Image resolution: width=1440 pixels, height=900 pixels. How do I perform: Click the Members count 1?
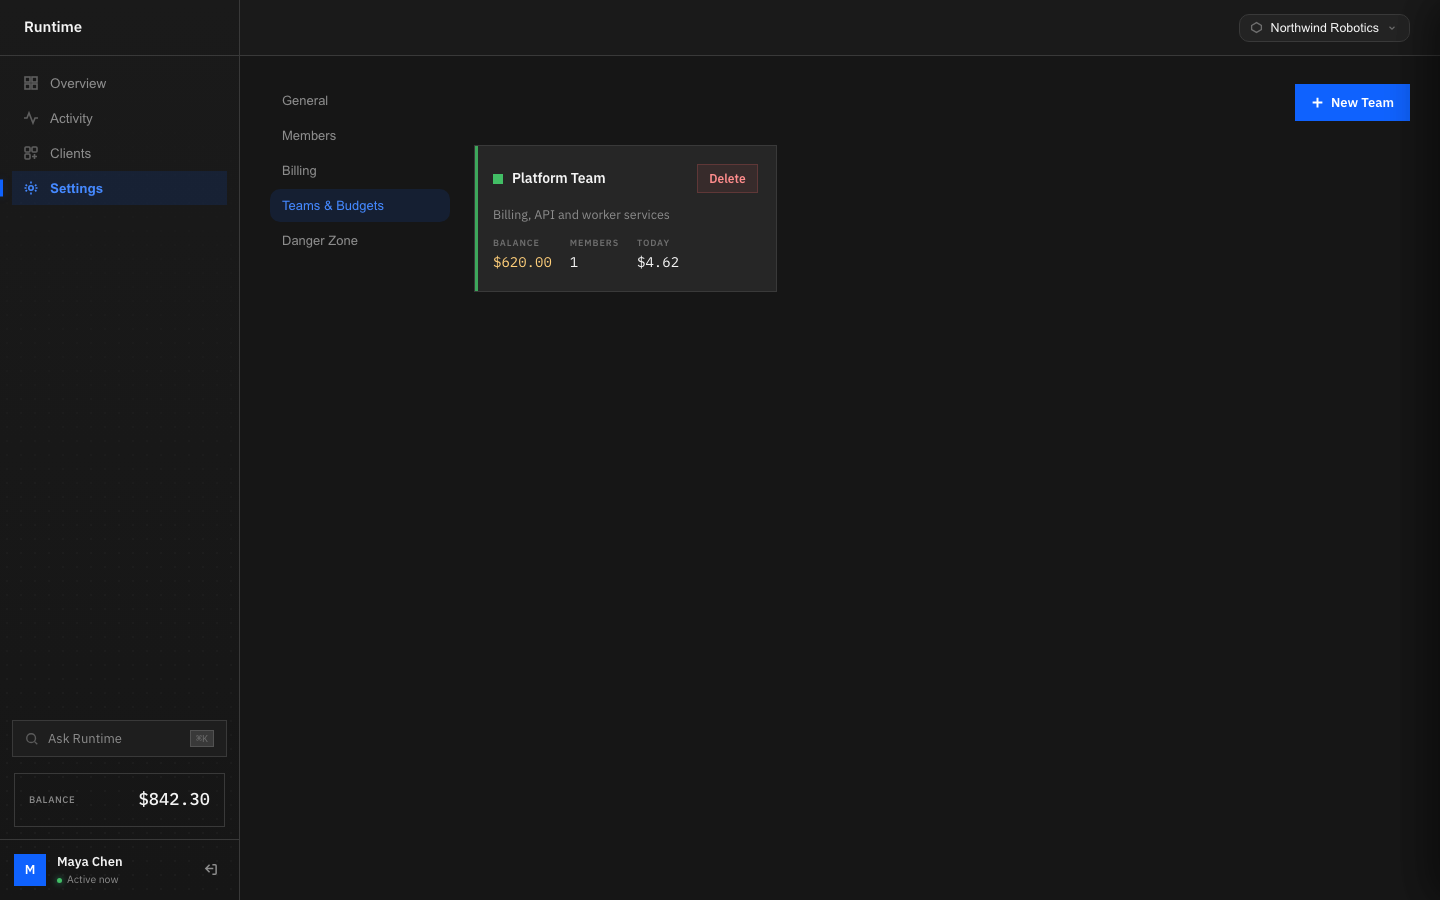click(x=574, y=262)
